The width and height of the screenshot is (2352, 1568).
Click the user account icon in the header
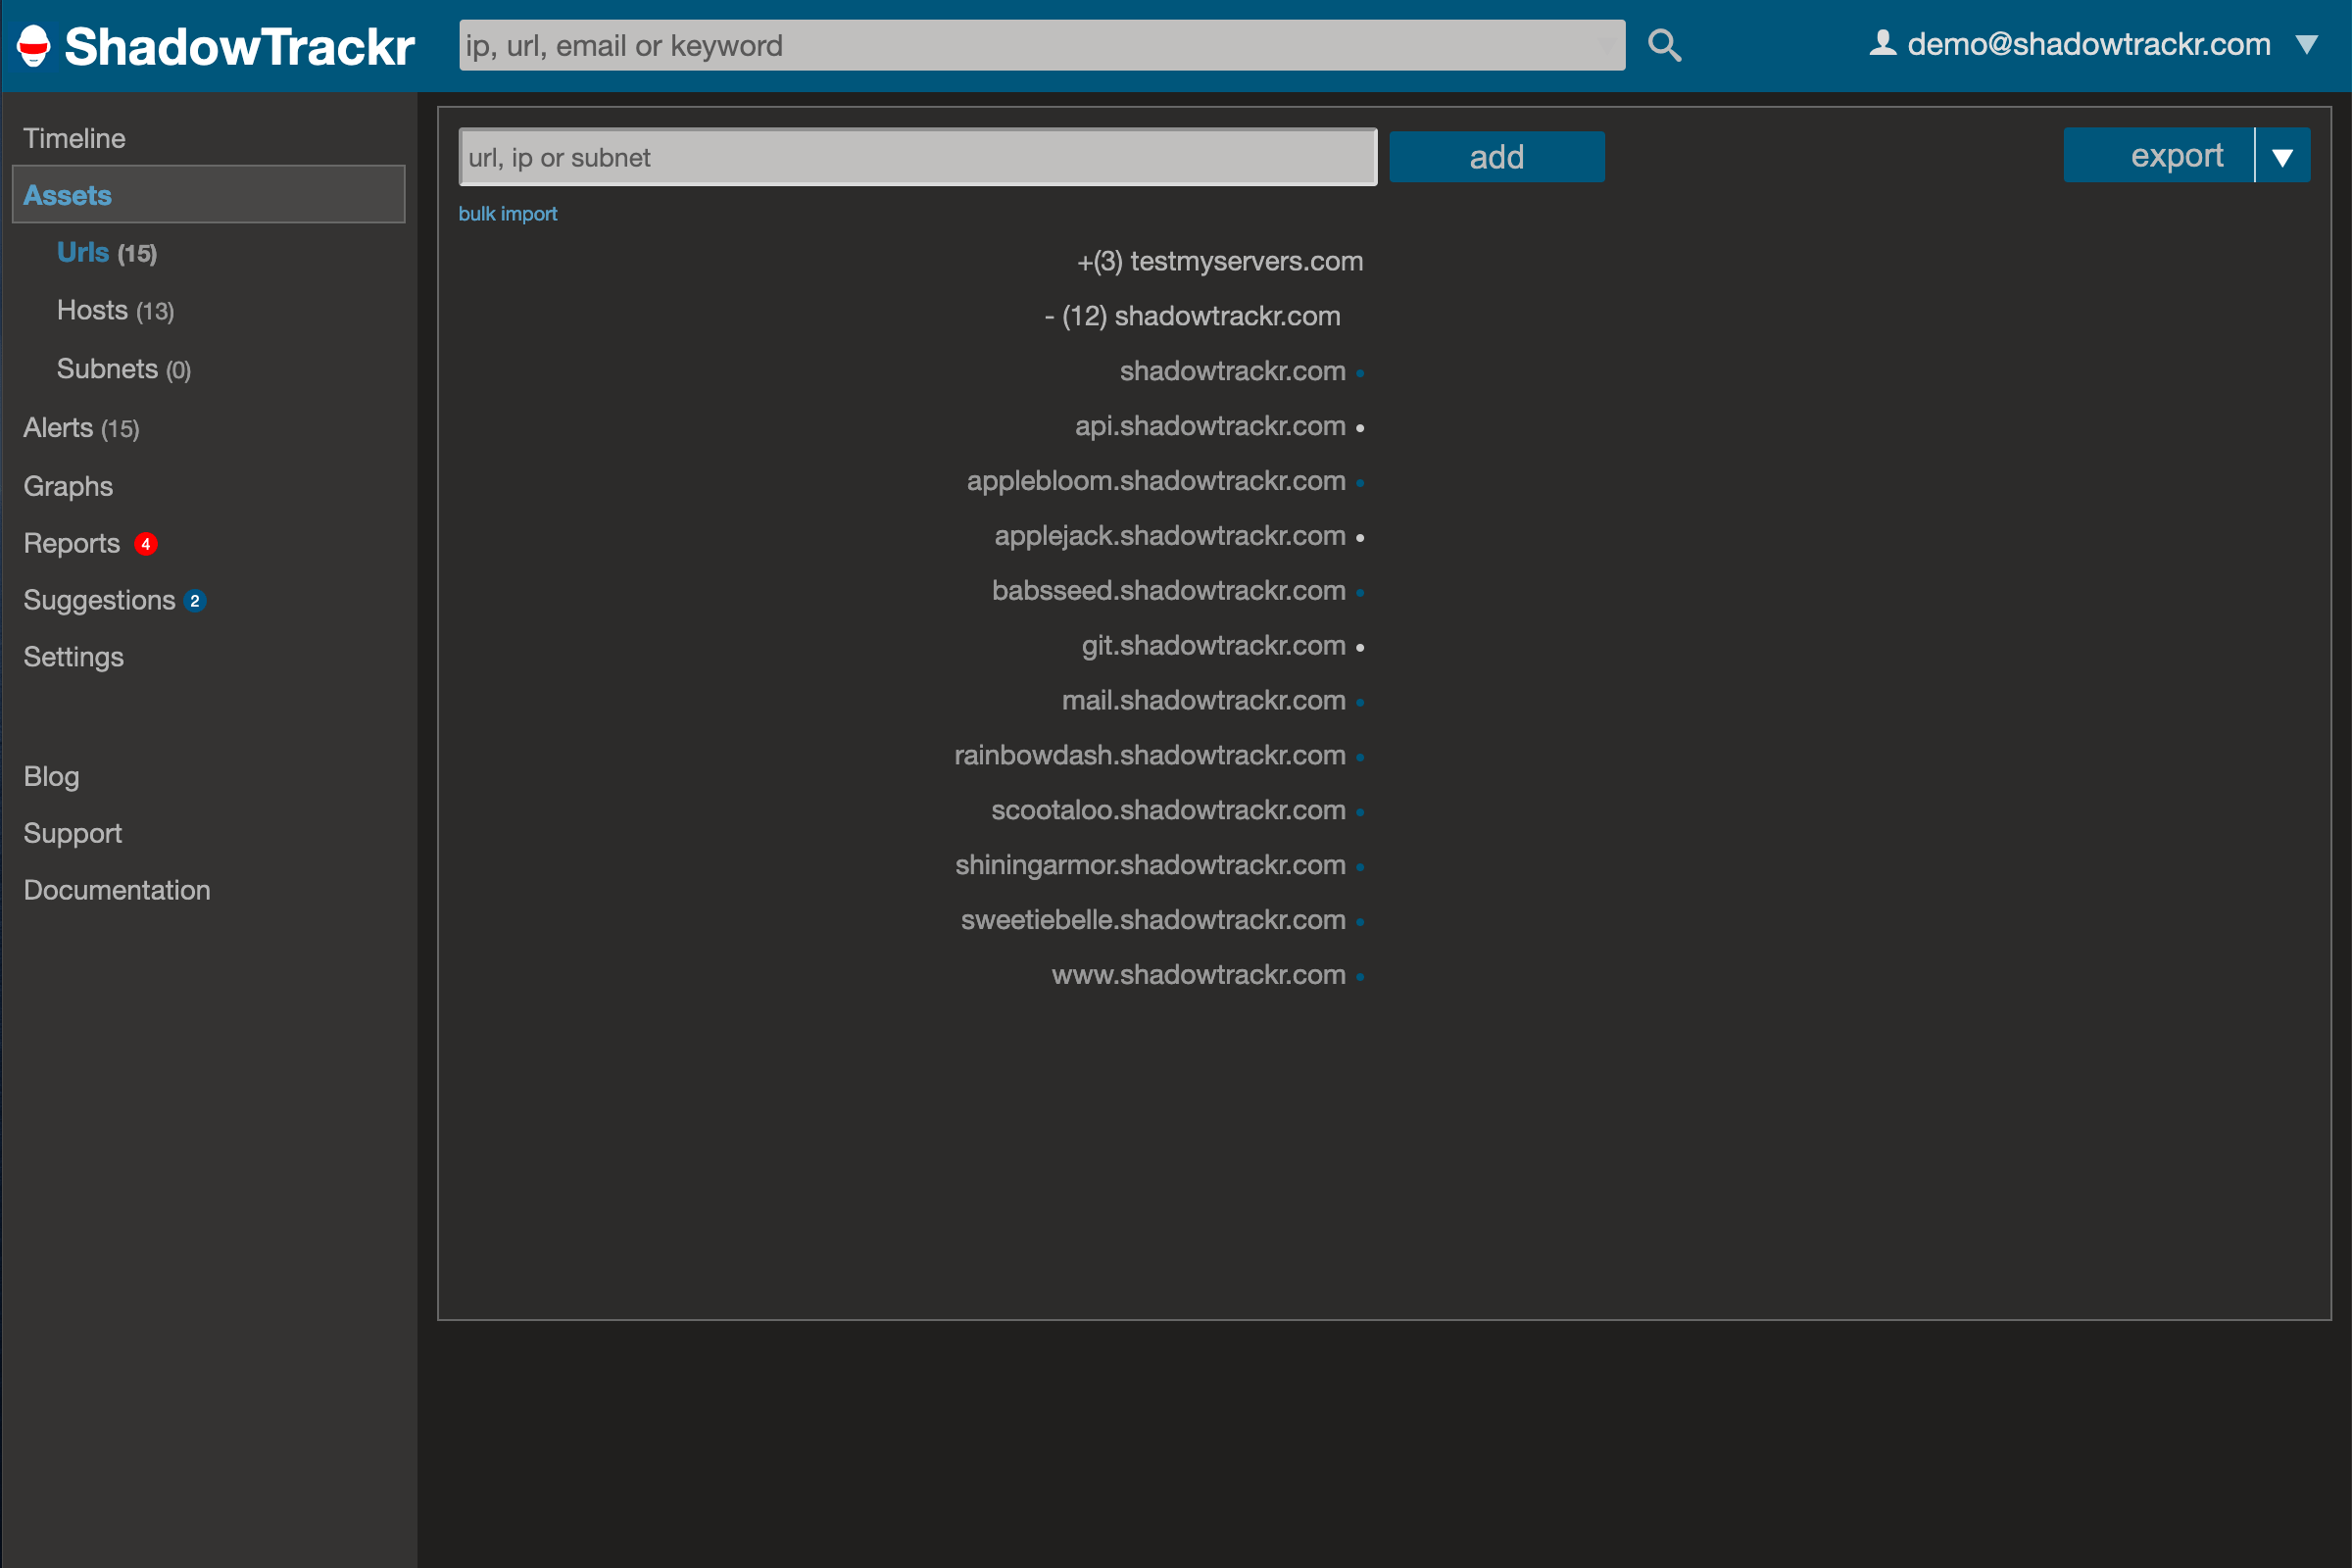1882,42
